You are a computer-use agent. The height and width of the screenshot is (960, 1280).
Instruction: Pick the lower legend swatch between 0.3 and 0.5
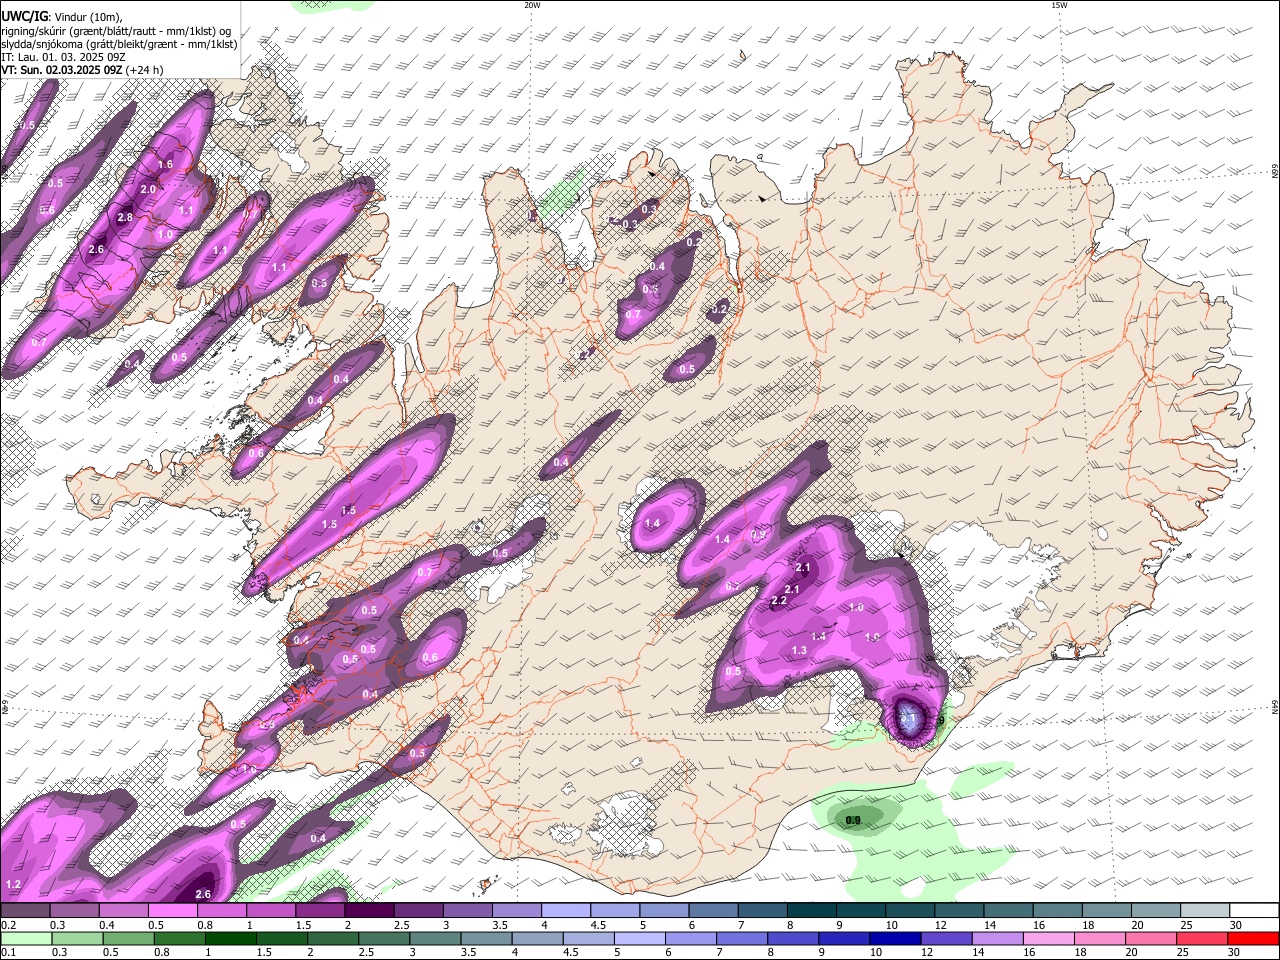[77, 938]
